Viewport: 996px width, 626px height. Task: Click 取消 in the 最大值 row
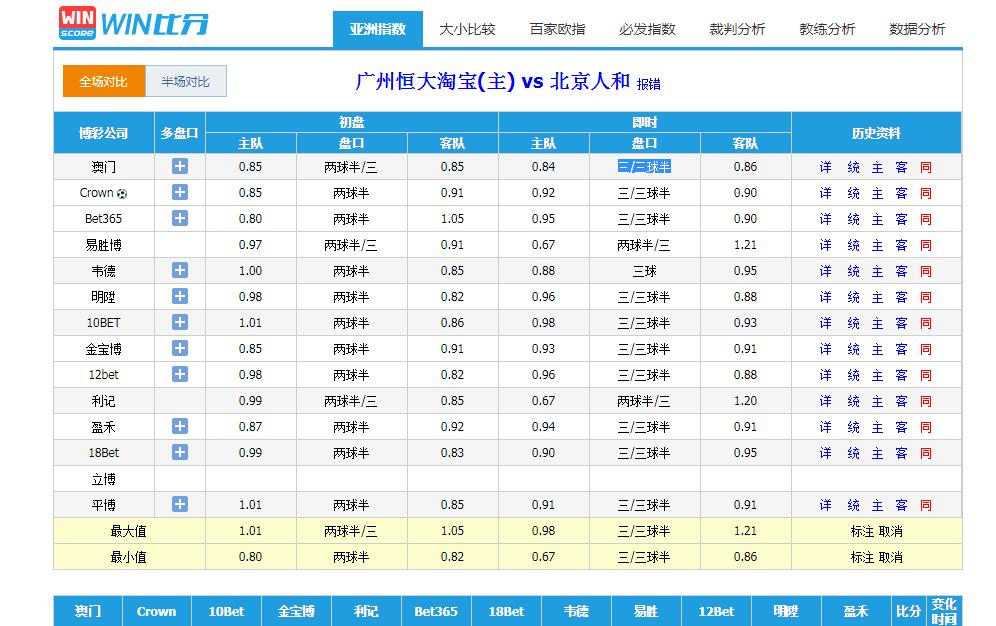[891, 531]
